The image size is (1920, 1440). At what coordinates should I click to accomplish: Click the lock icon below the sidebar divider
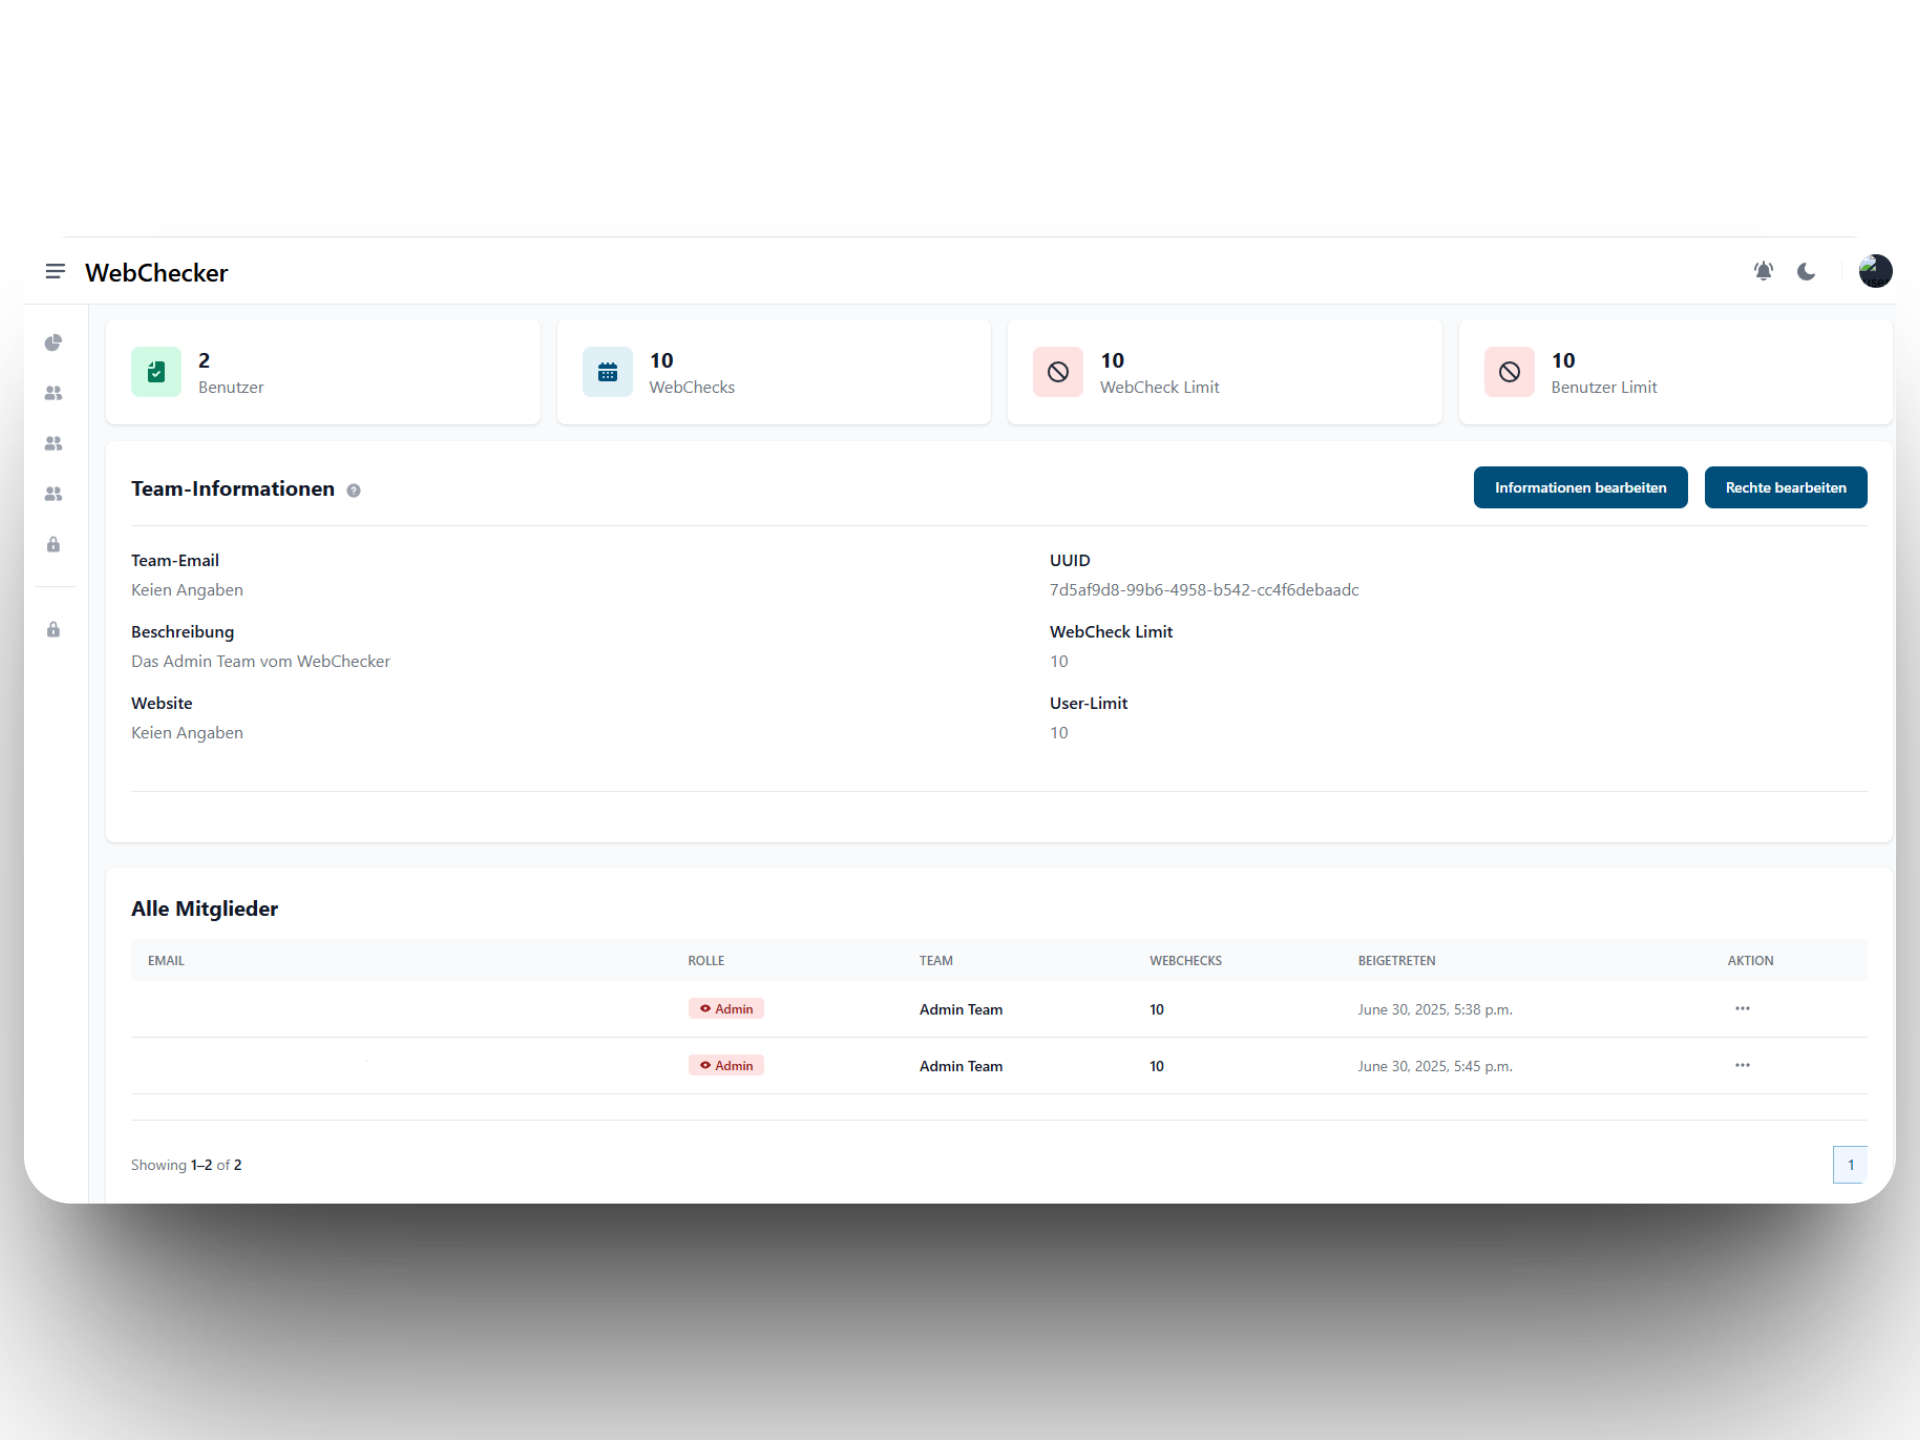[x=54, y=630]
